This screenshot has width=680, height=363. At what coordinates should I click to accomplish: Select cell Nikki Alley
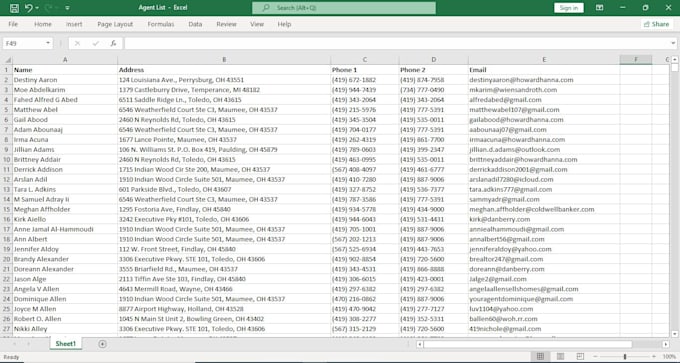65,329
